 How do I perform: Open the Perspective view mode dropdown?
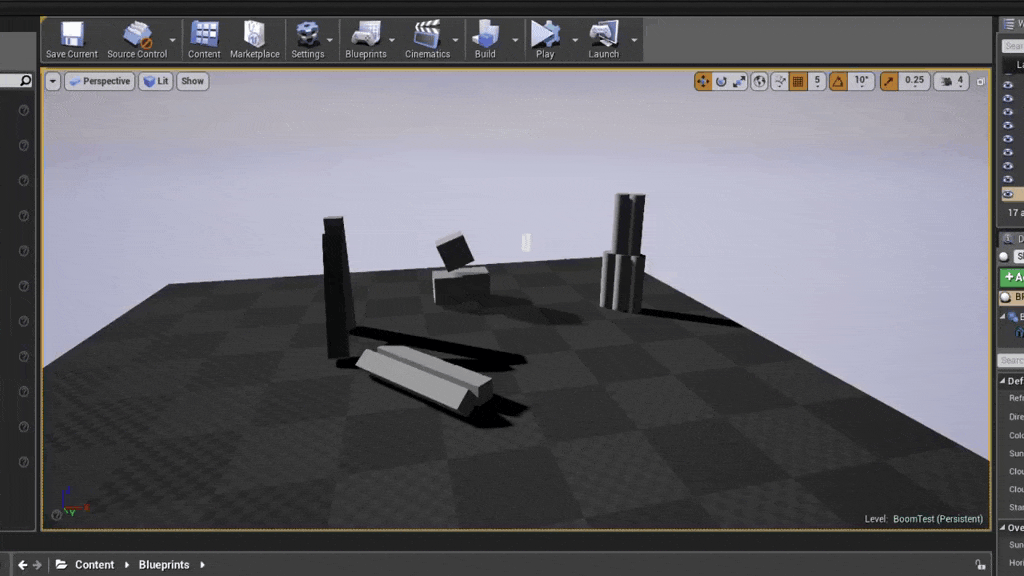100,81
